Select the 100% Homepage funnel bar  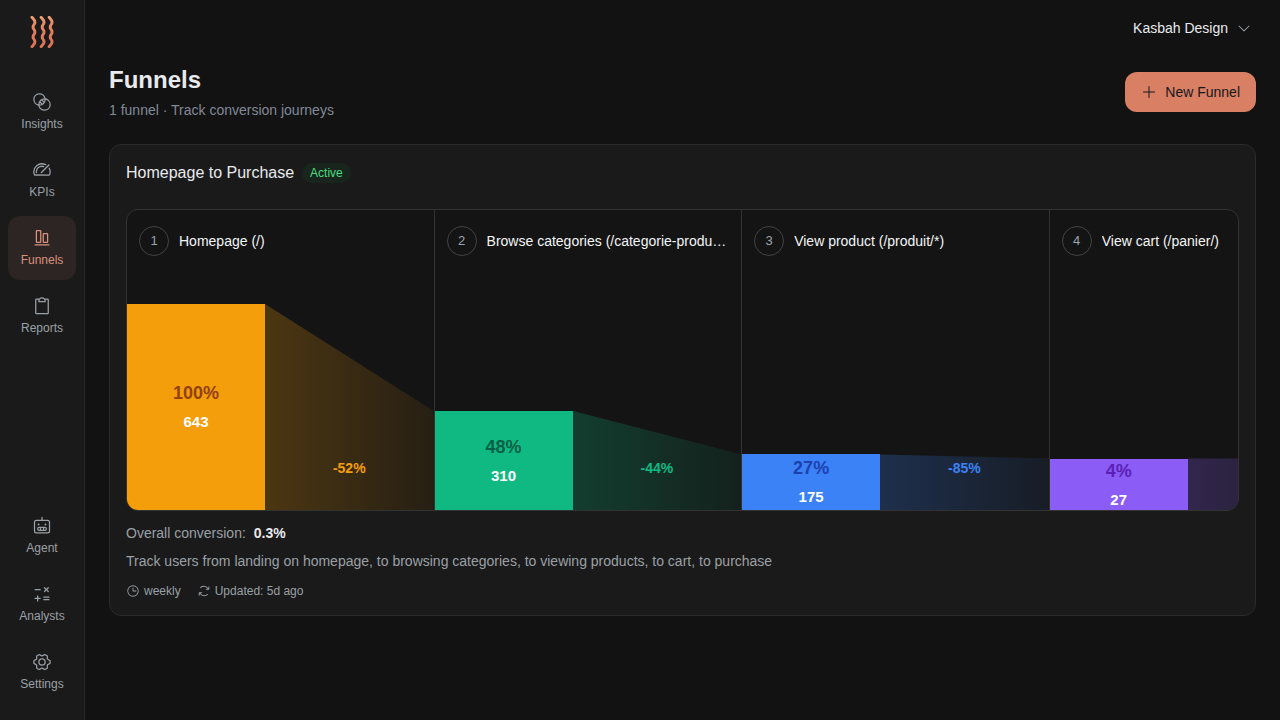195,407
